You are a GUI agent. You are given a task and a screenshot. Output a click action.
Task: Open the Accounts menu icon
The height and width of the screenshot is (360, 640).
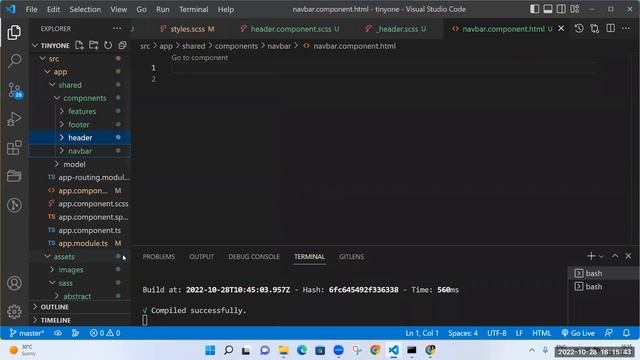[x=14, y=283]
